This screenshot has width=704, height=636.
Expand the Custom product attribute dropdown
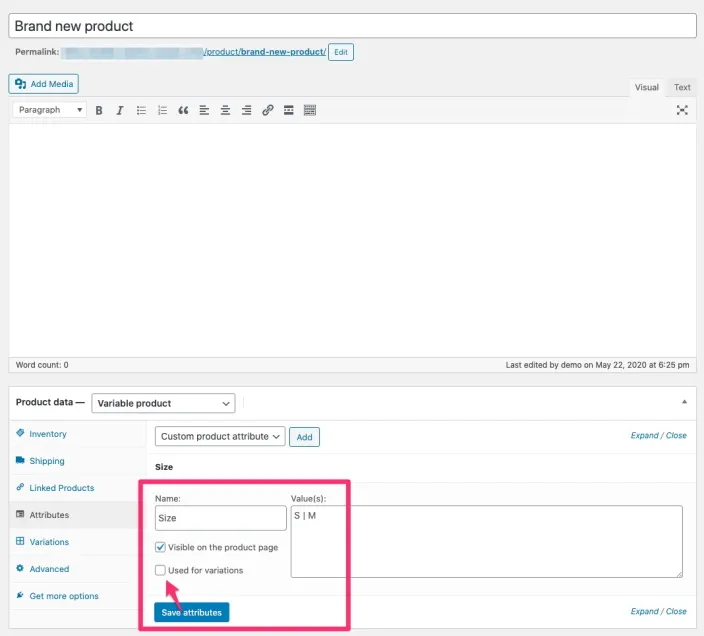click(x=221, y=436)
